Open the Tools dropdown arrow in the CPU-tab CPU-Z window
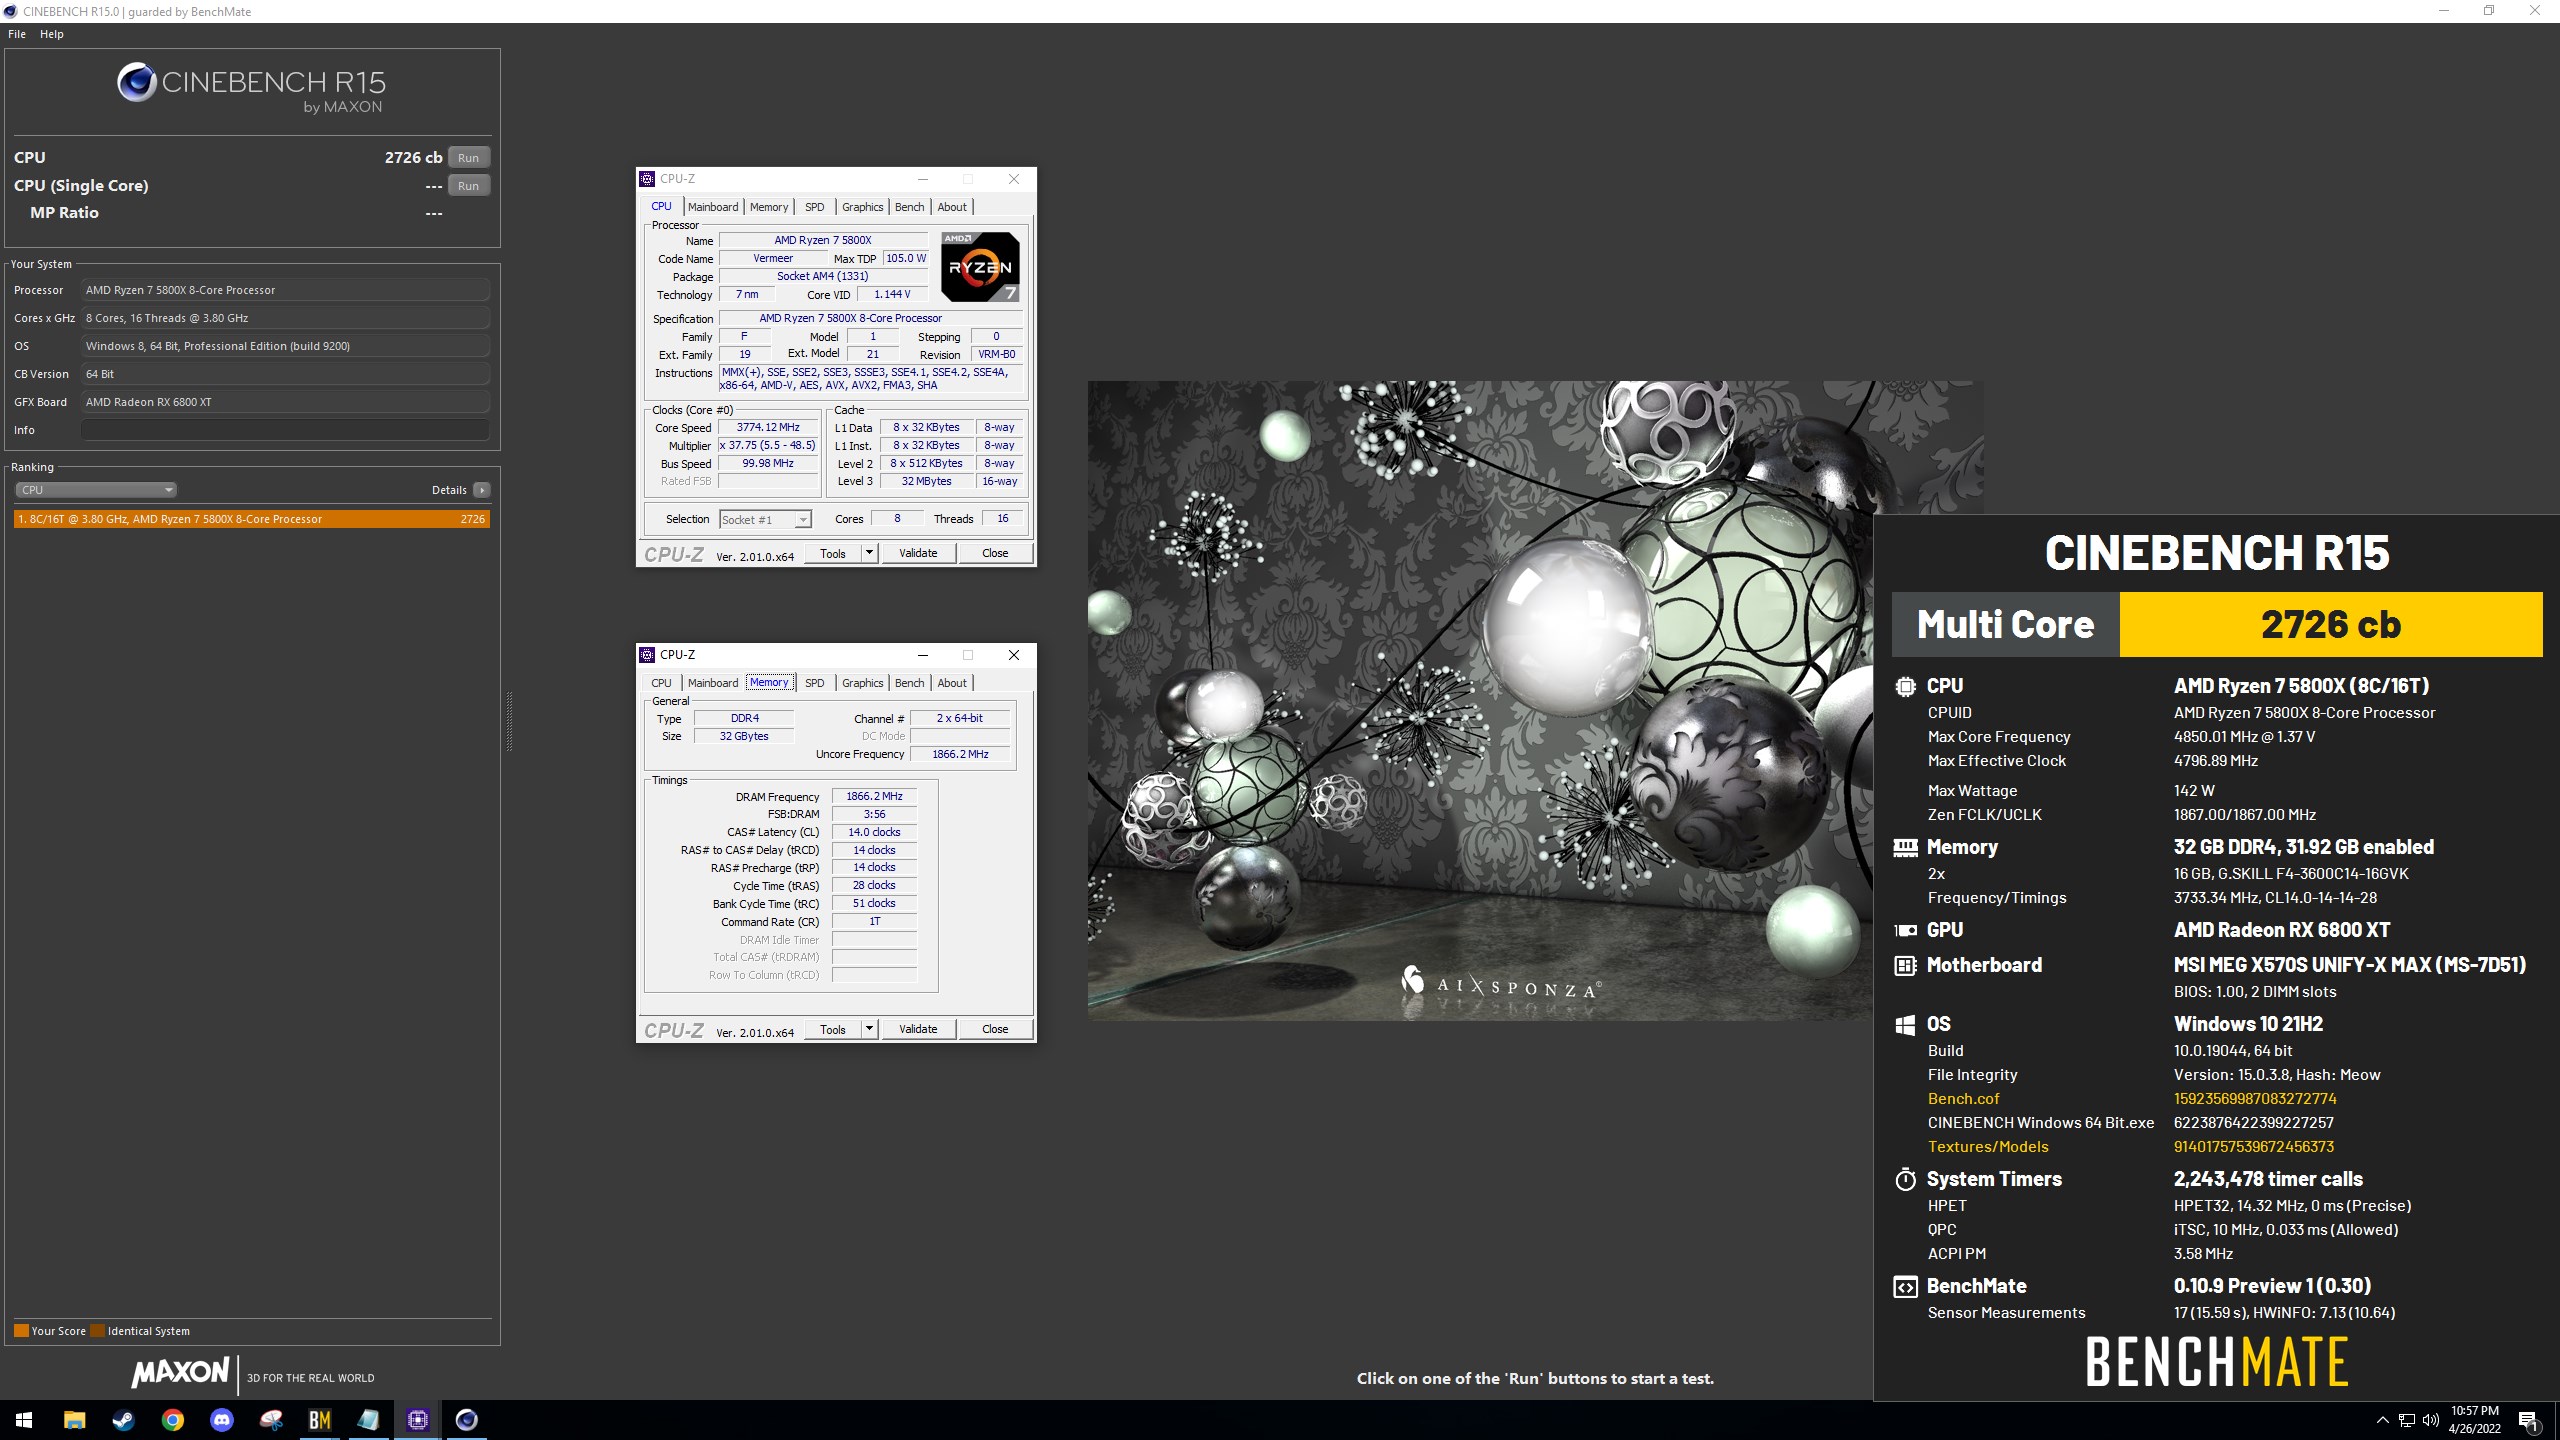This screenshot has height=1440, width=2560. [x=869, y=553]
